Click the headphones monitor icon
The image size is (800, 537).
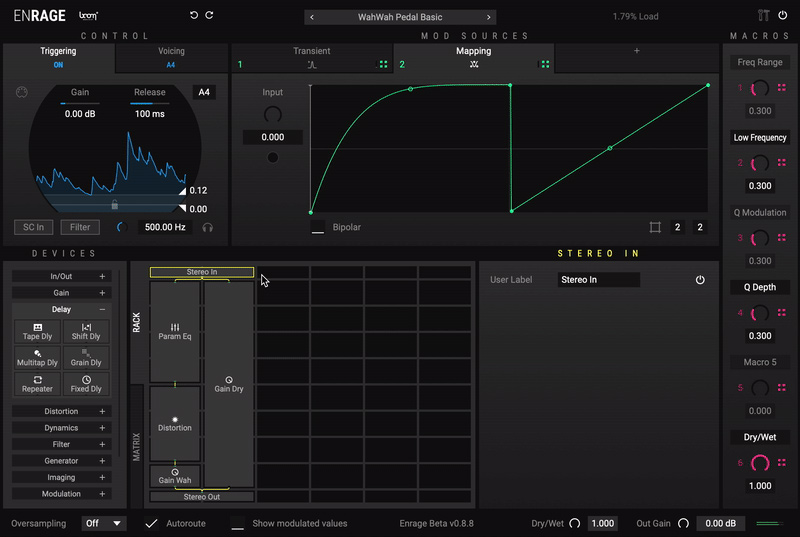207,227
